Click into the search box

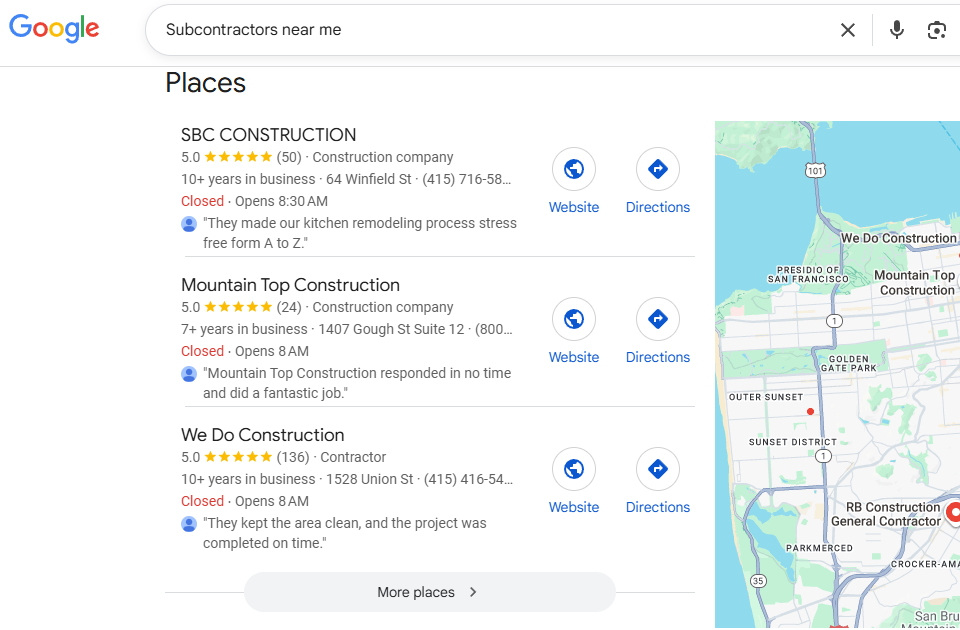point(490,30)
